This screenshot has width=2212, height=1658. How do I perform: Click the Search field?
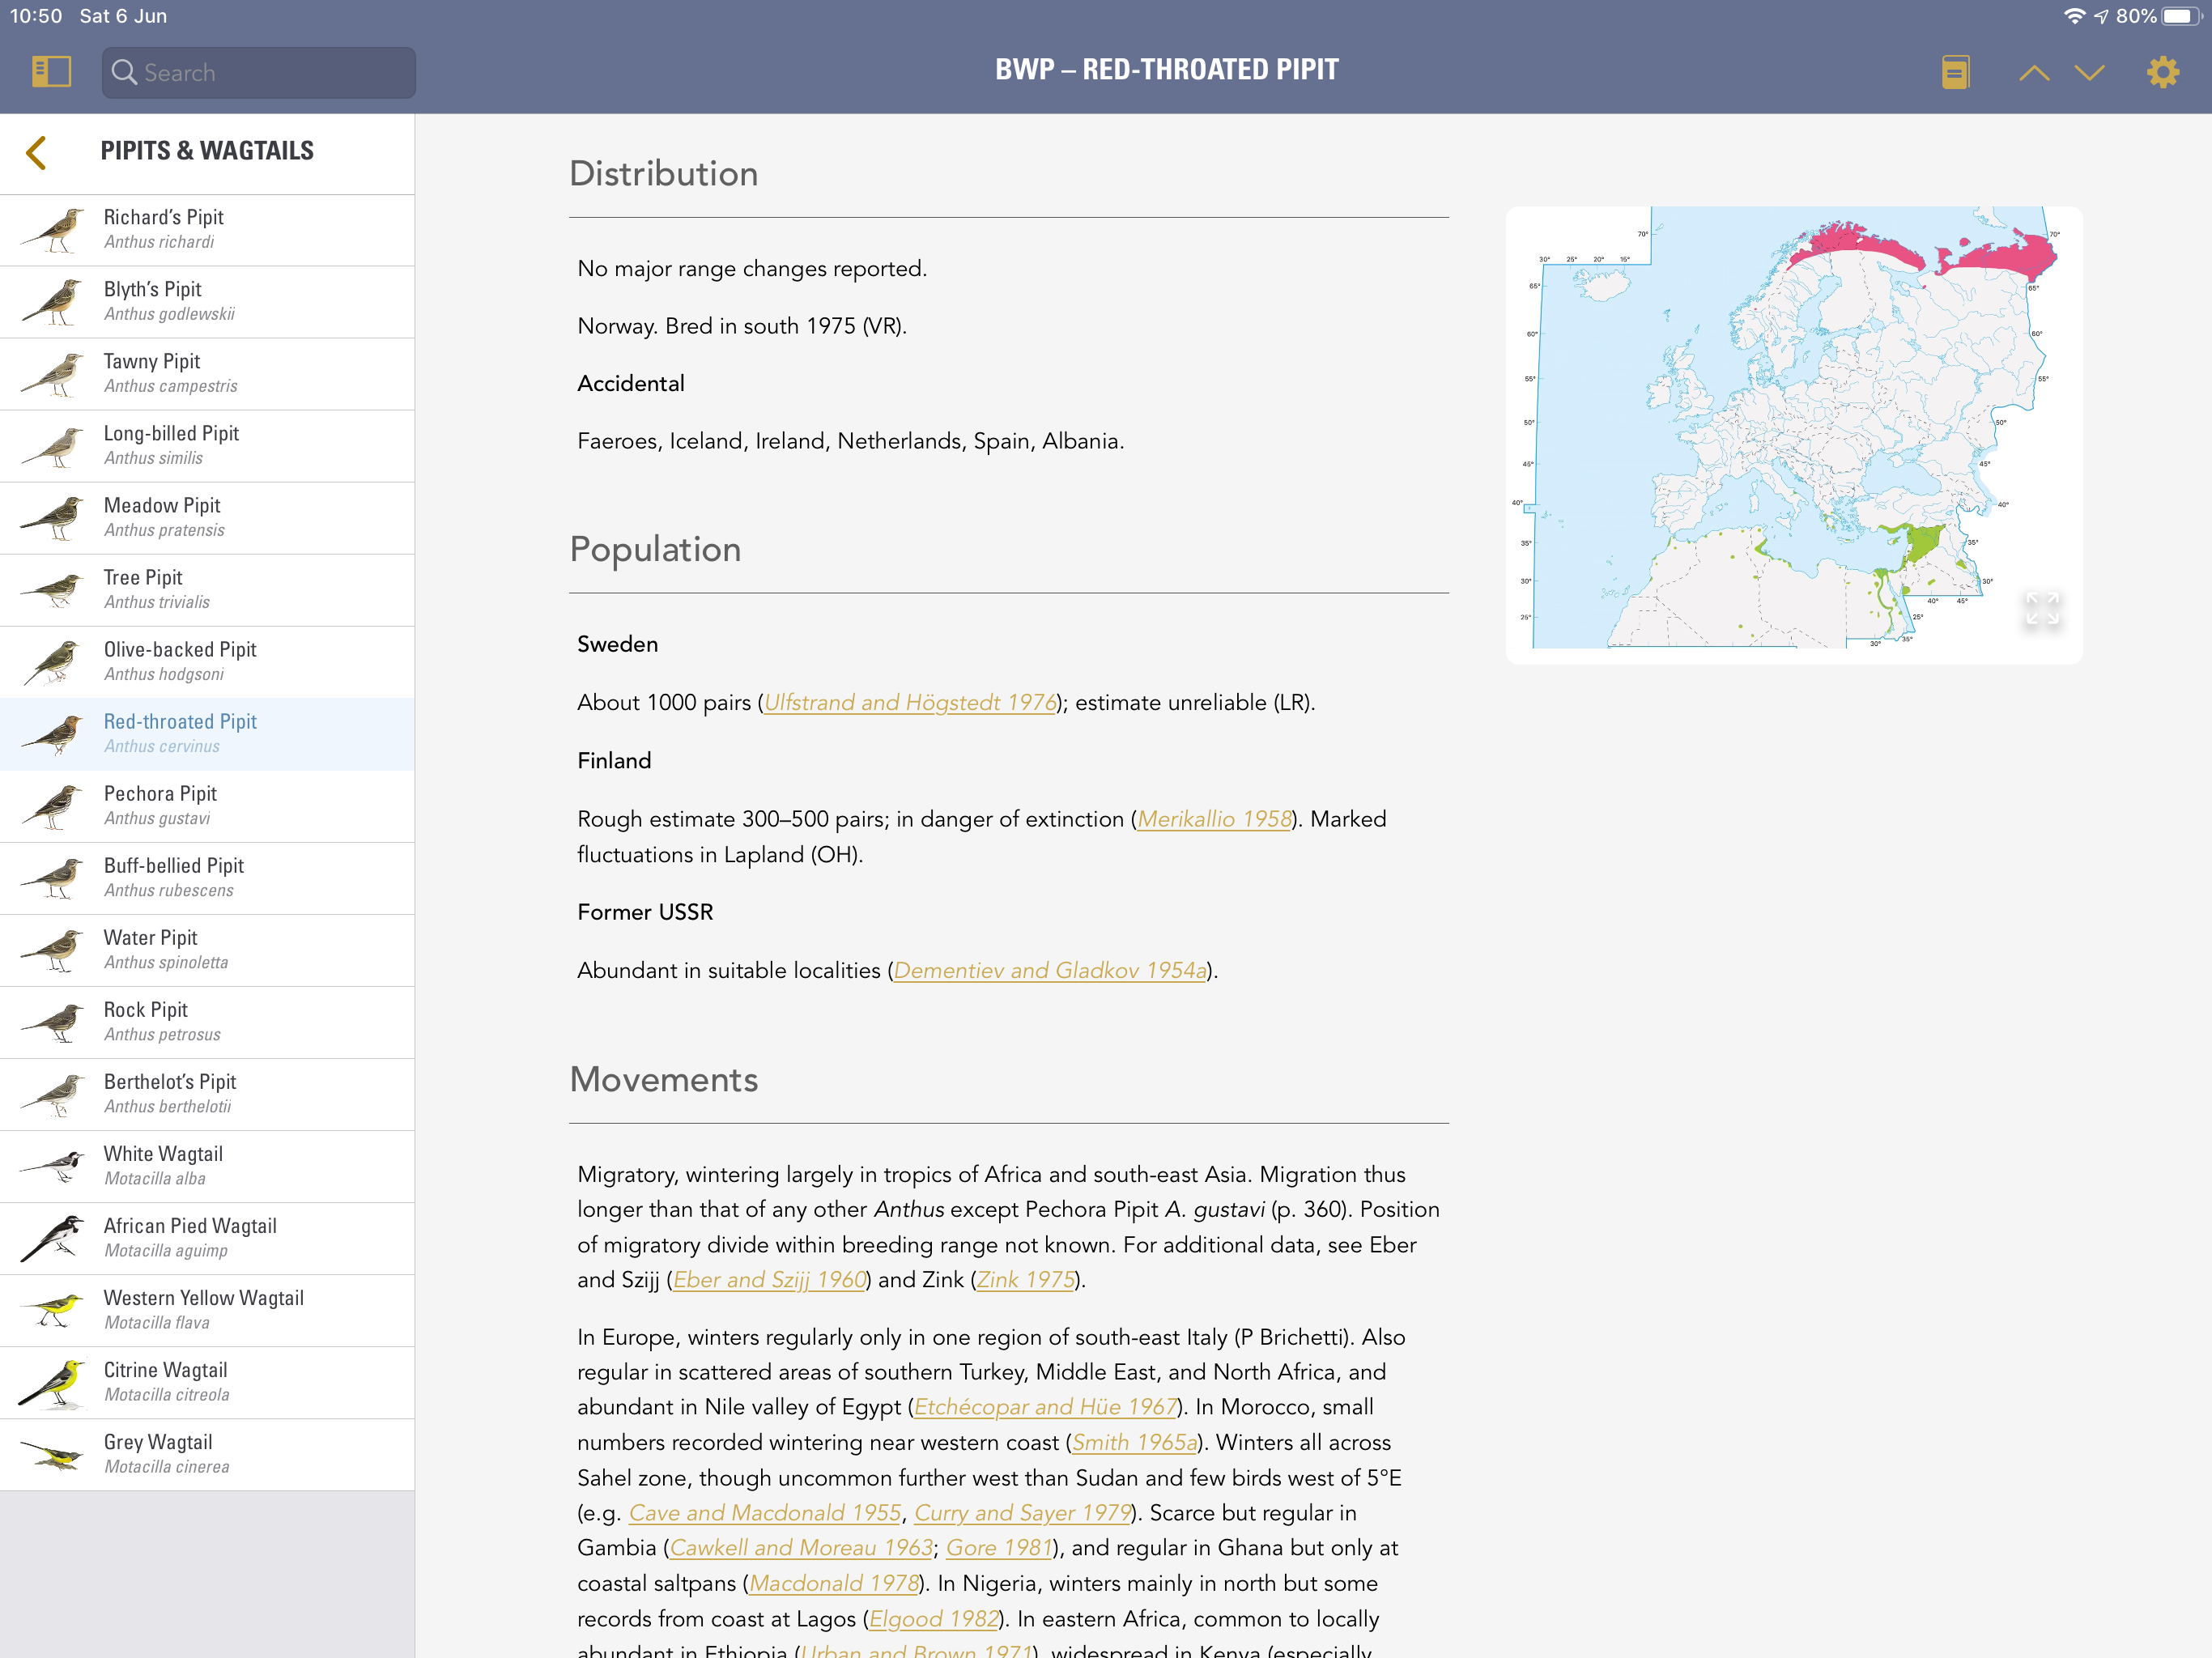[x=259, y=72]
